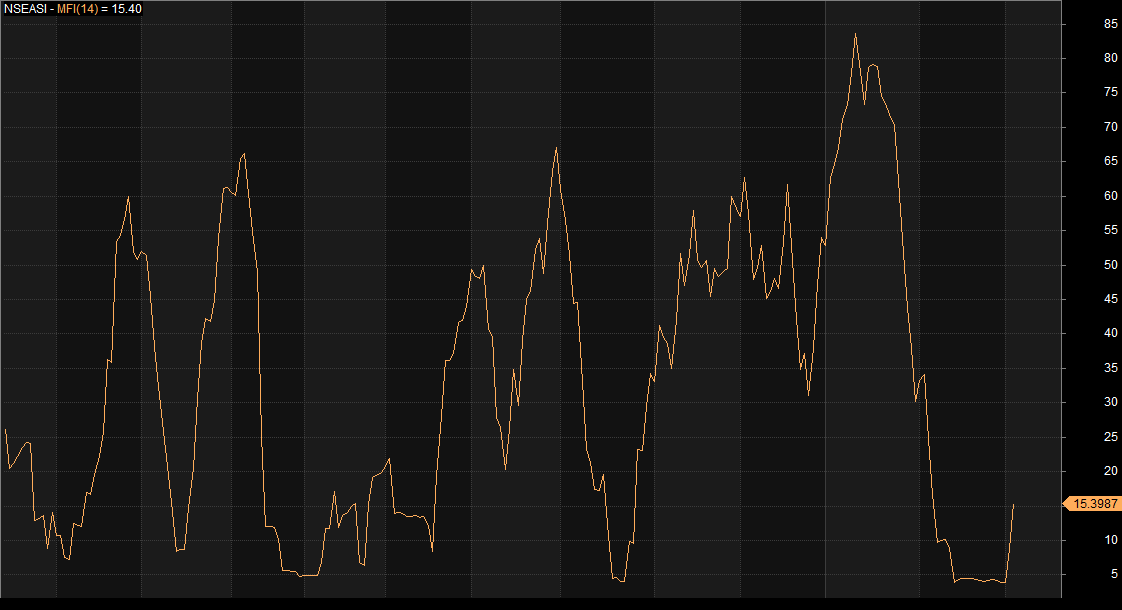This screenshot has width=1122, height=610.
Task: Click the 15.3987 current value marker
Action: click(x=1093, y=504)
